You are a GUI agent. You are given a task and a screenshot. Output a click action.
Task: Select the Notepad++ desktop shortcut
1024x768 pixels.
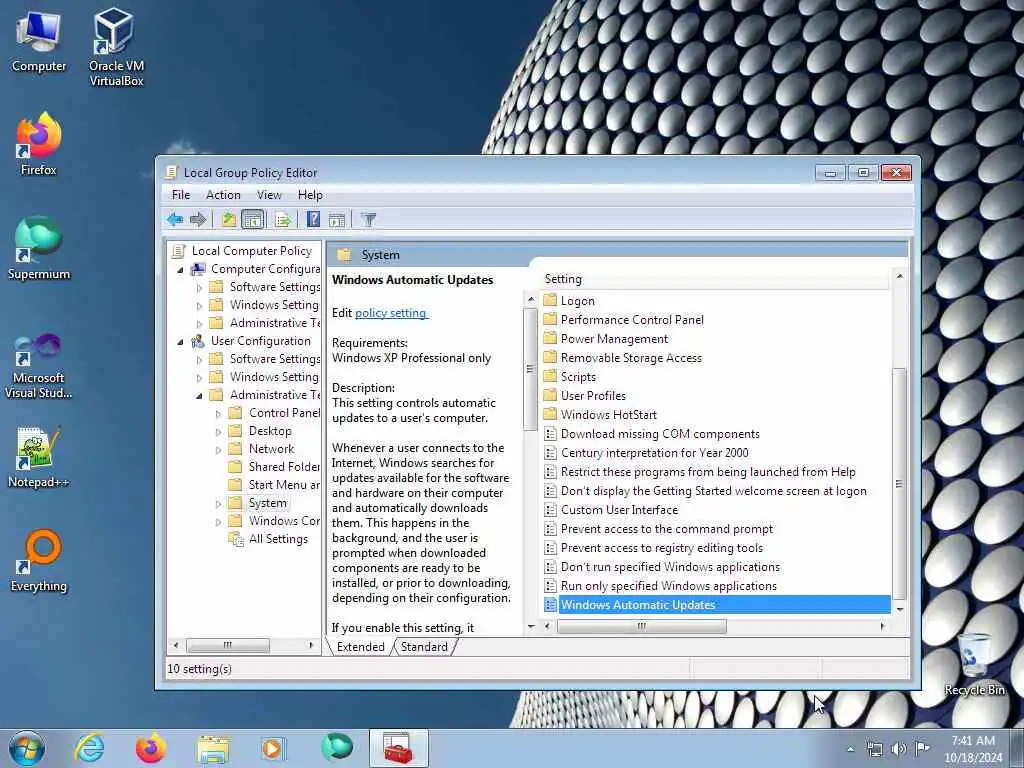39,457
